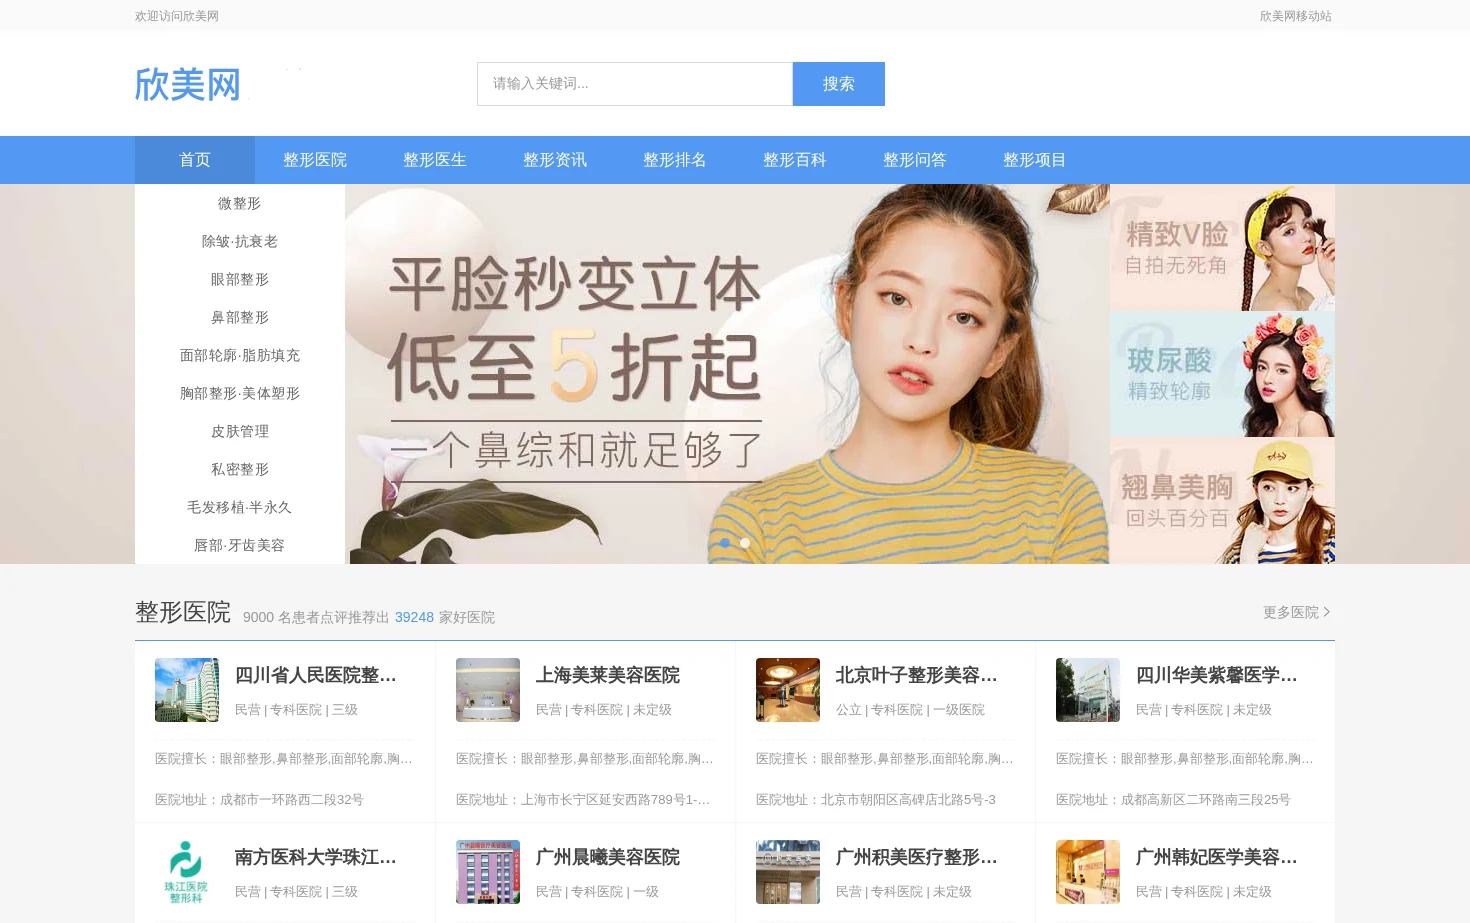This screenshot has width=1470, height=923.
Task: Open the 广州晨曦美容医院 title link
Action: click(608, 857)
